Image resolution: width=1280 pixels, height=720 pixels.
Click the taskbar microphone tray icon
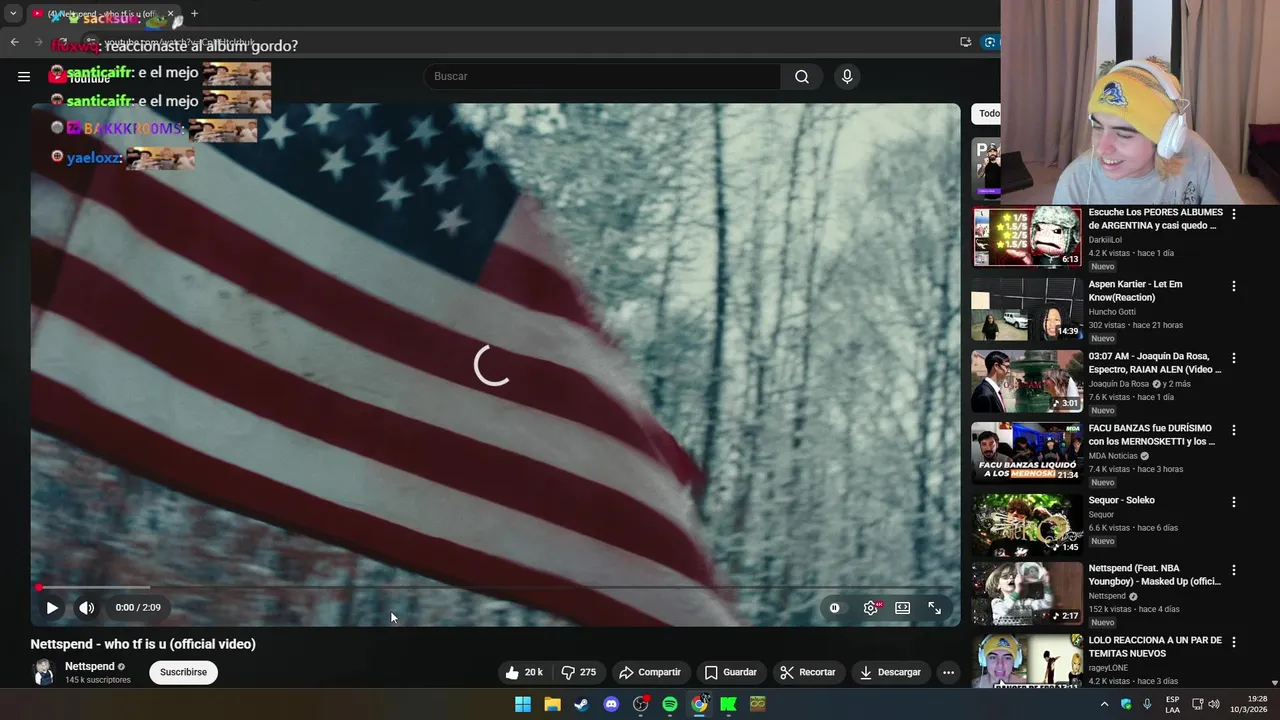click(x=1147, y=704)
